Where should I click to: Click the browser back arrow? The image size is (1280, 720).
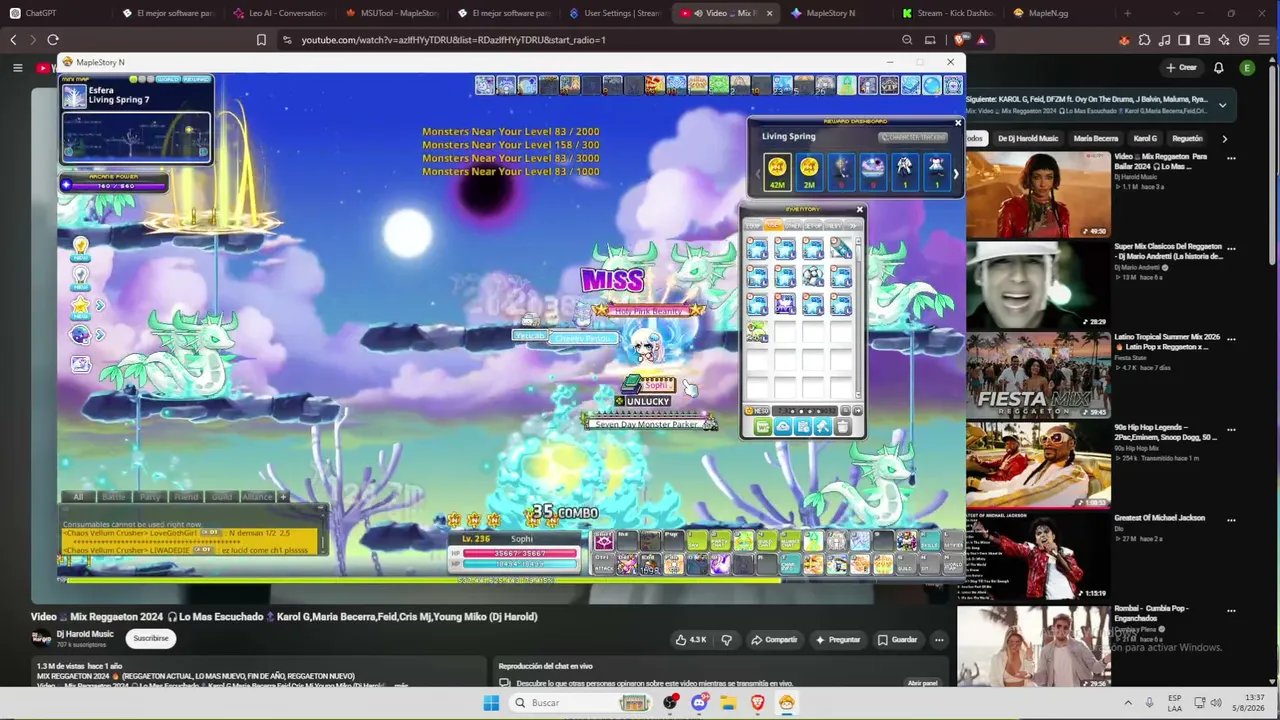(13, 40)
